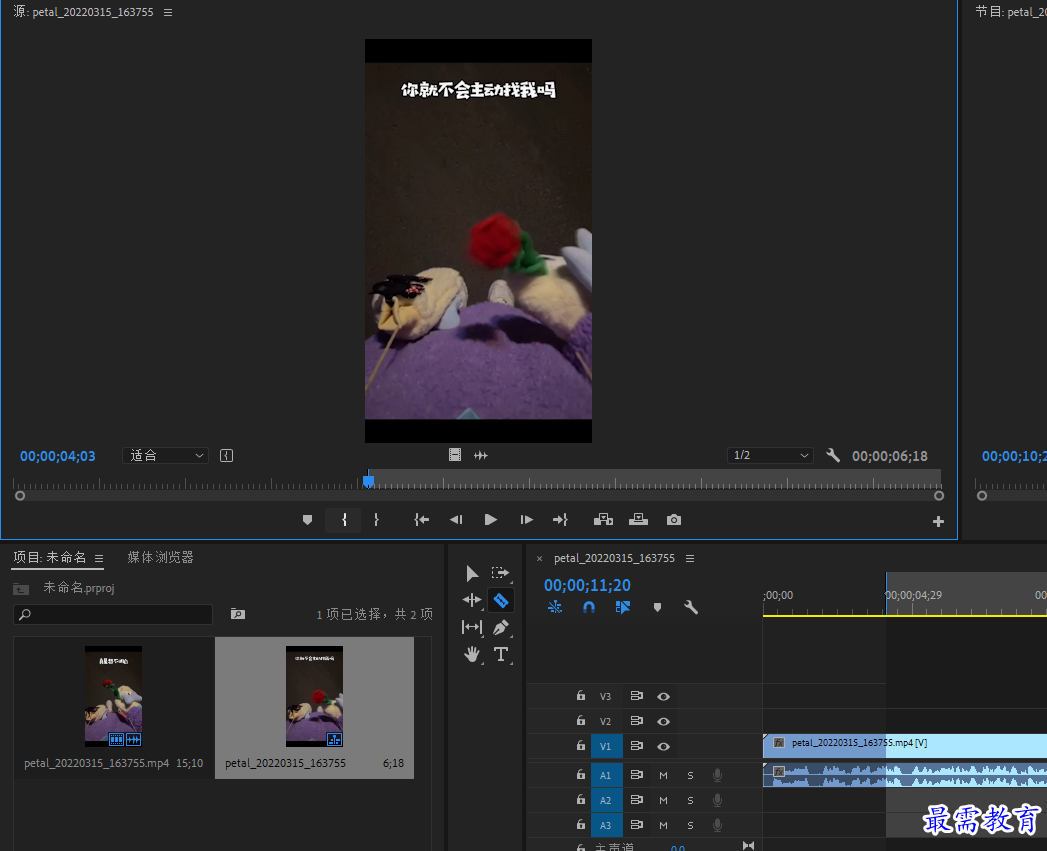Click the Insert edit button

point(603,520)
